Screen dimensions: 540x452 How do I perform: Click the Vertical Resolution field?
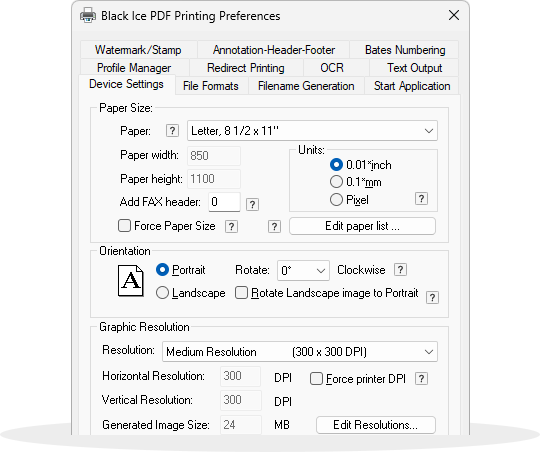point(240,400)
